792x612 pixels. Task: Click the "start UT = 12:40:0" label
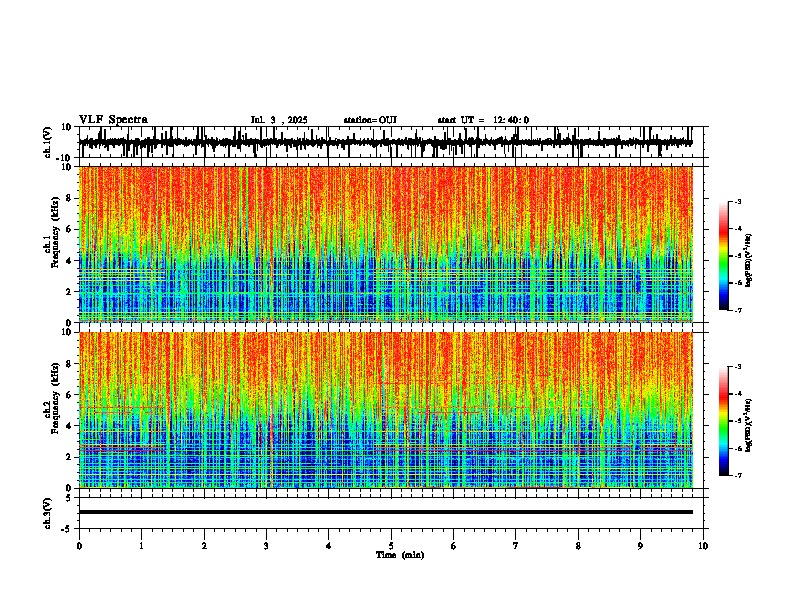point(483,120)
